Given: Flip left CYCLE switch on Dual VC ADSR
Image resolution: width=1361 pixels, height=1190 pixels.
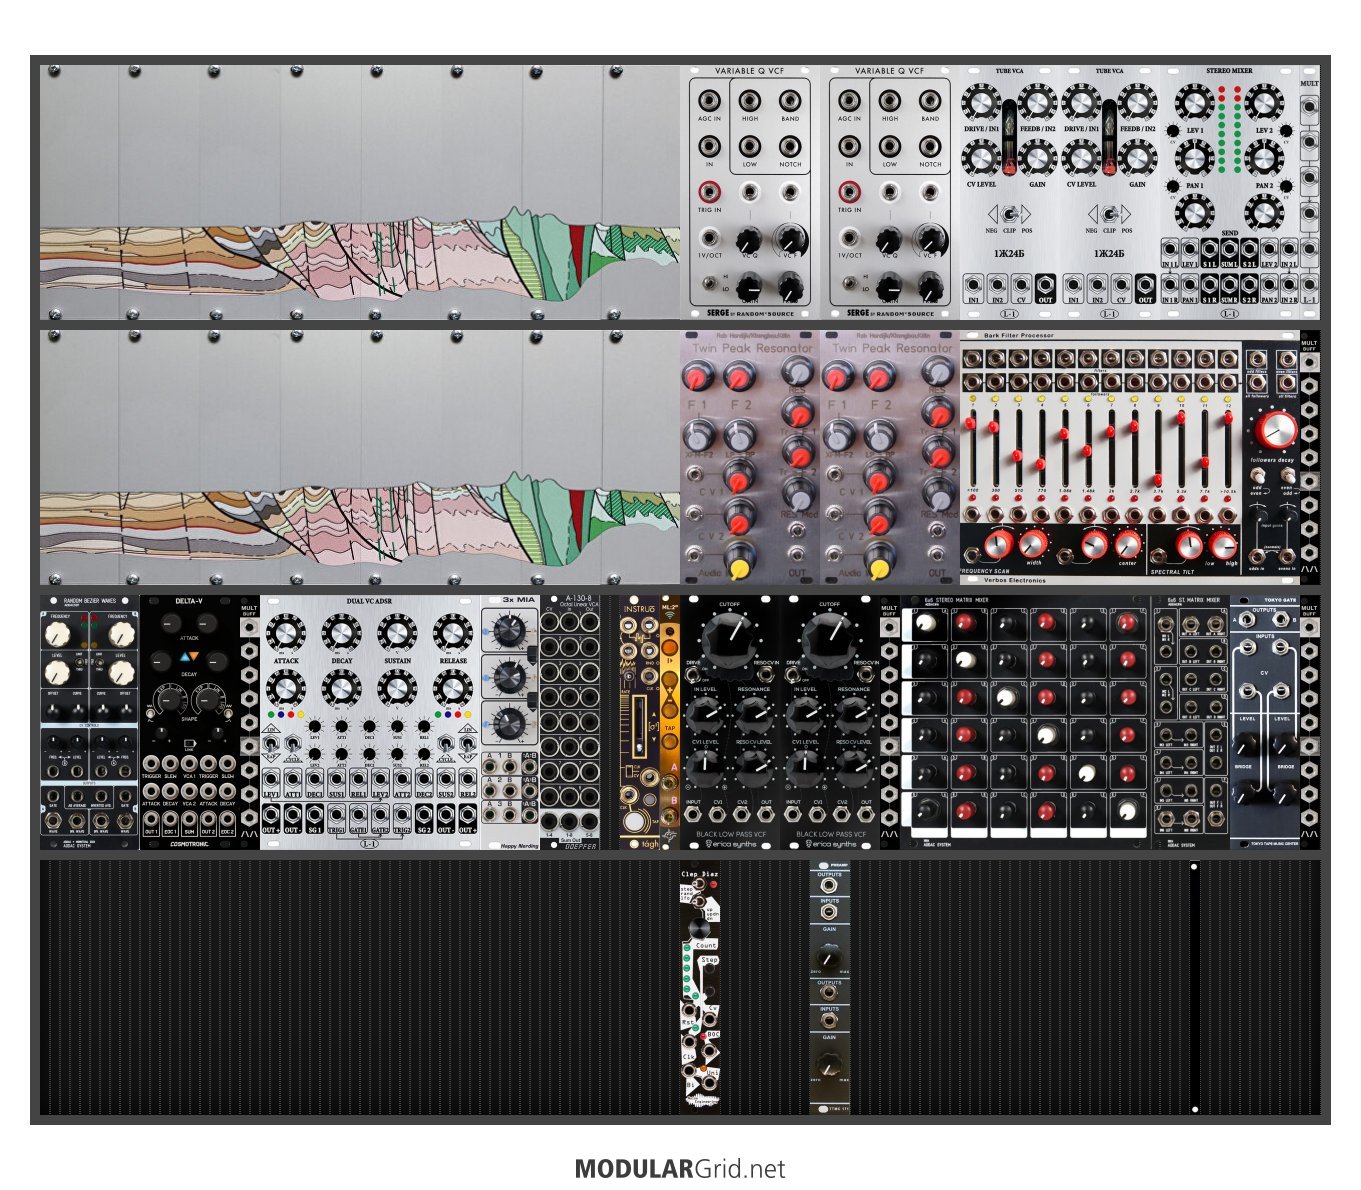Looking at the screenshot, I should point(294,742).
